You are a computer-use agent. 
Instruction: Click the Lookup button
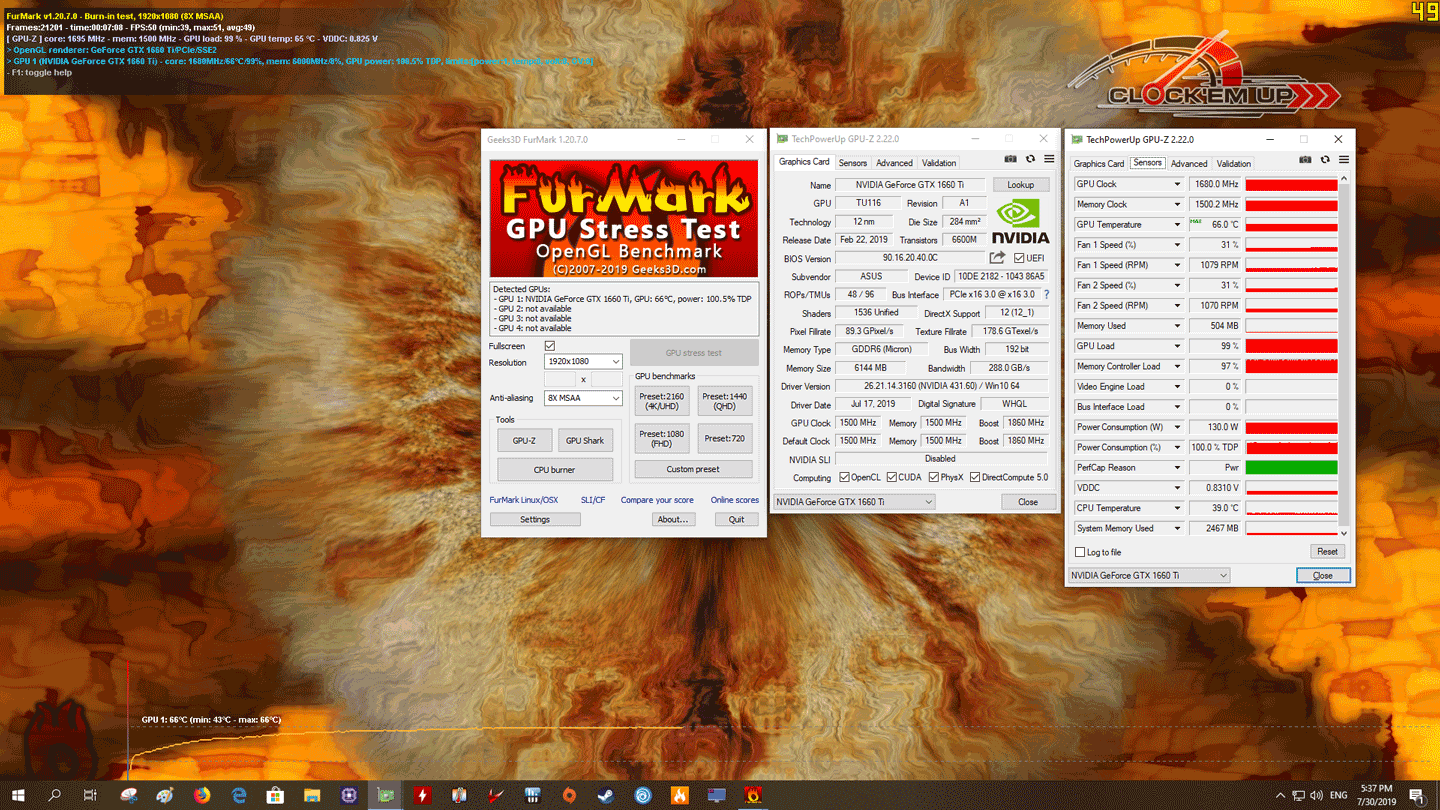1020,185
